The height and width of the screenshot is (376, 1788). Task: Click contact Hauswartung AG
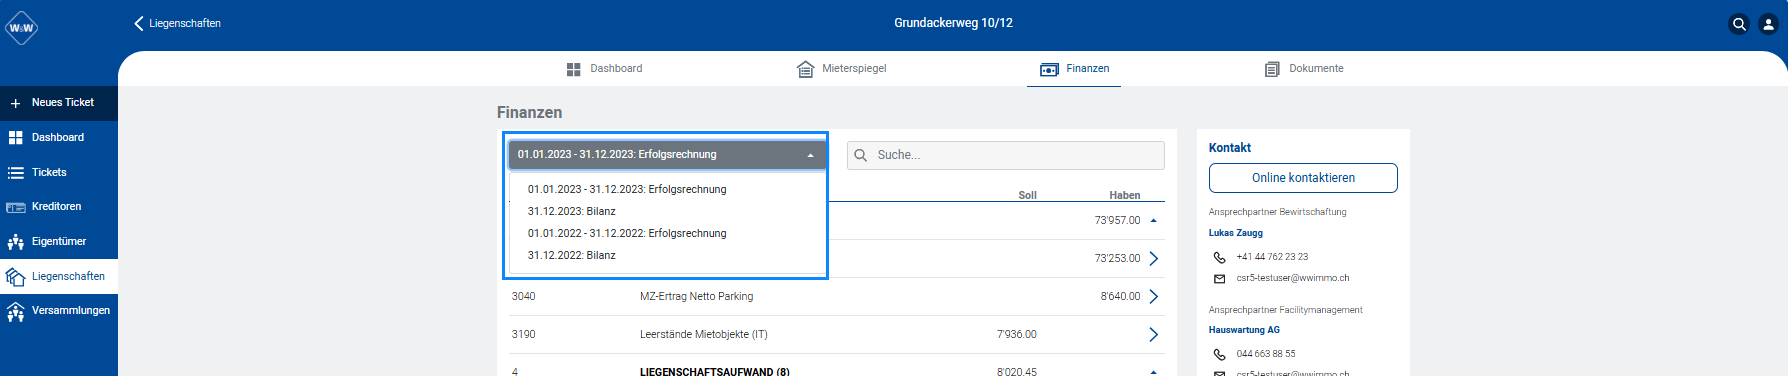tap(1244, 330)
